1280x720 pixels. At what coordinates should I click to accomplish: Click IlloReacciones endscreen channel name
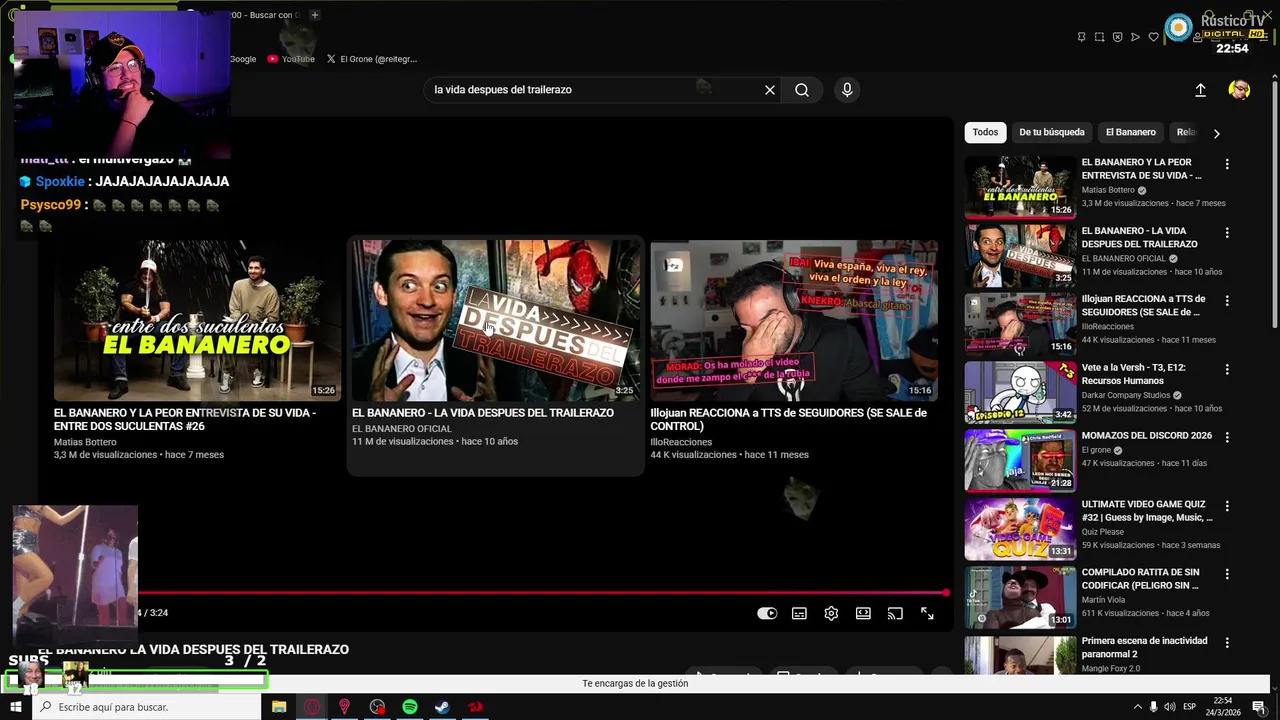point(681,442)
